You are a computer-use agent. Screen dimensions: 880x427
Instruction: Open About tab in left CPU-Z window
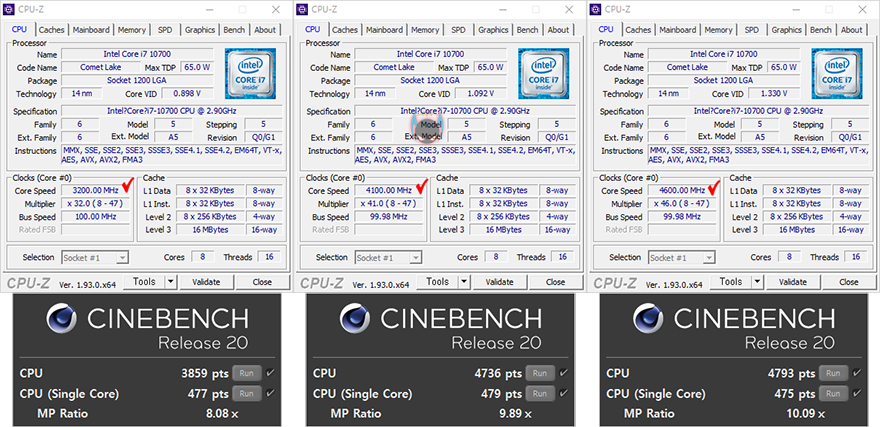pyautogui.click(x=264, y=30)
